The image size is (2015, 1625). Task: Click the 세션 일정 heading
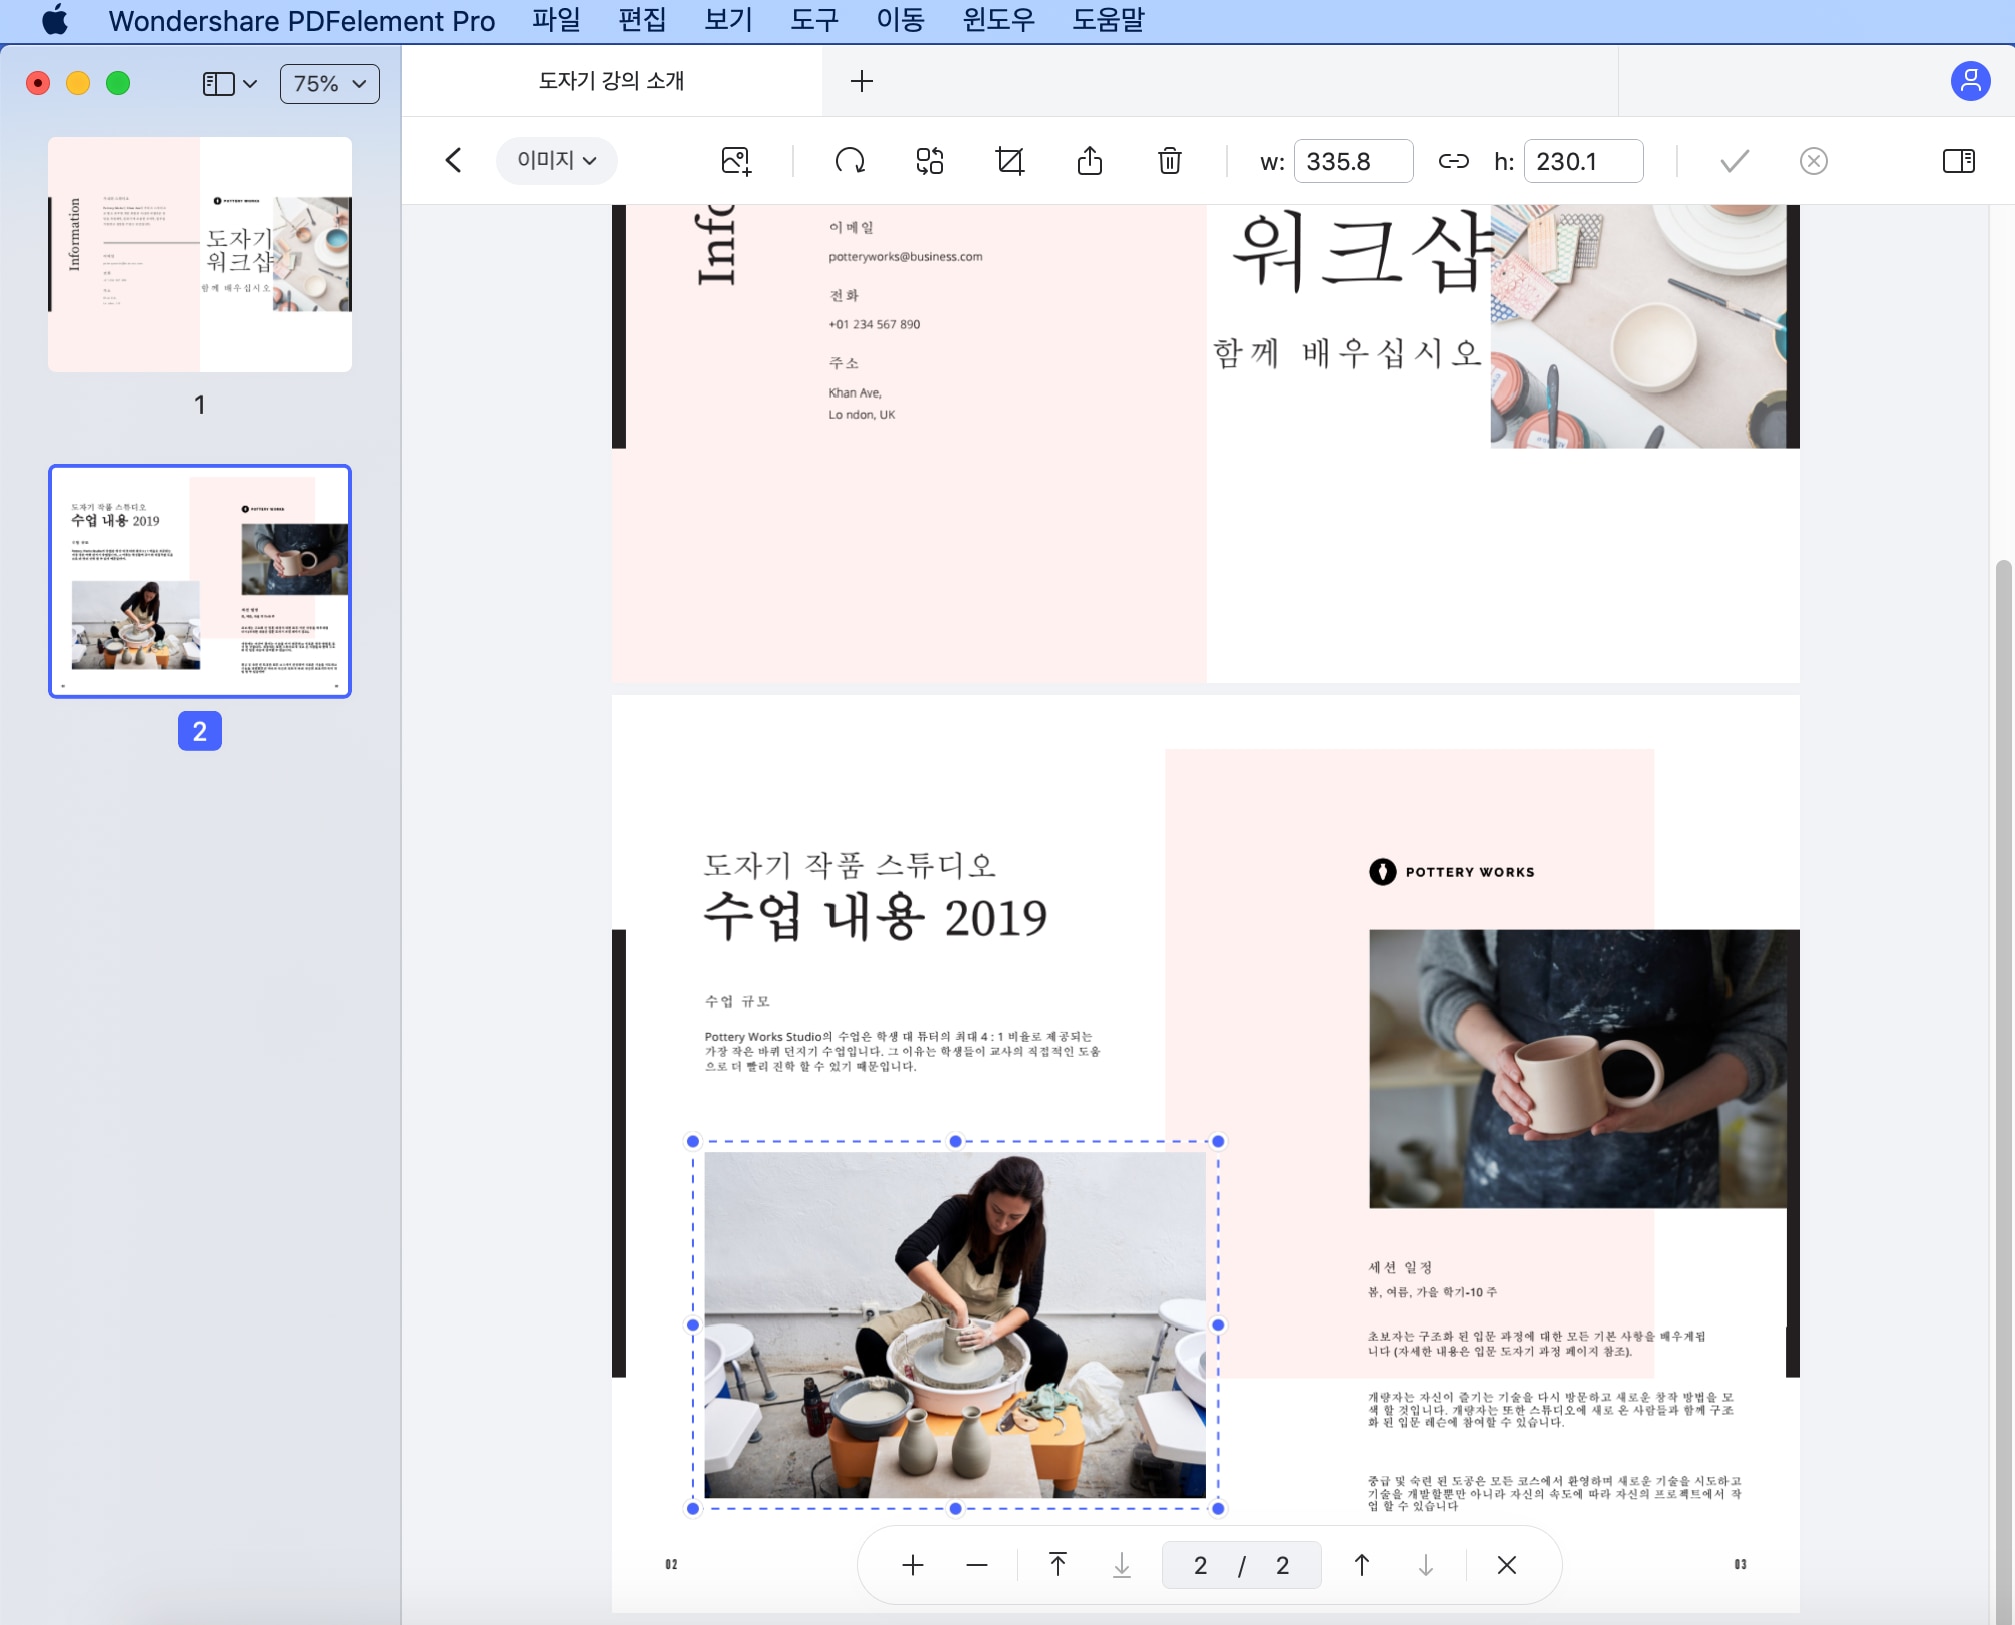click(1400, 1267)
